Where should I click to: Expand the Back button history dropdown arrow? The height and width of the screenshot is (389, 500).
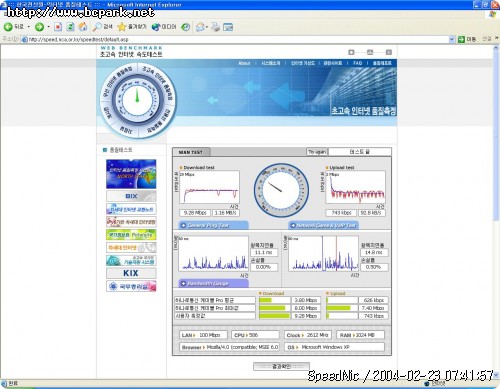coord(29,27)
